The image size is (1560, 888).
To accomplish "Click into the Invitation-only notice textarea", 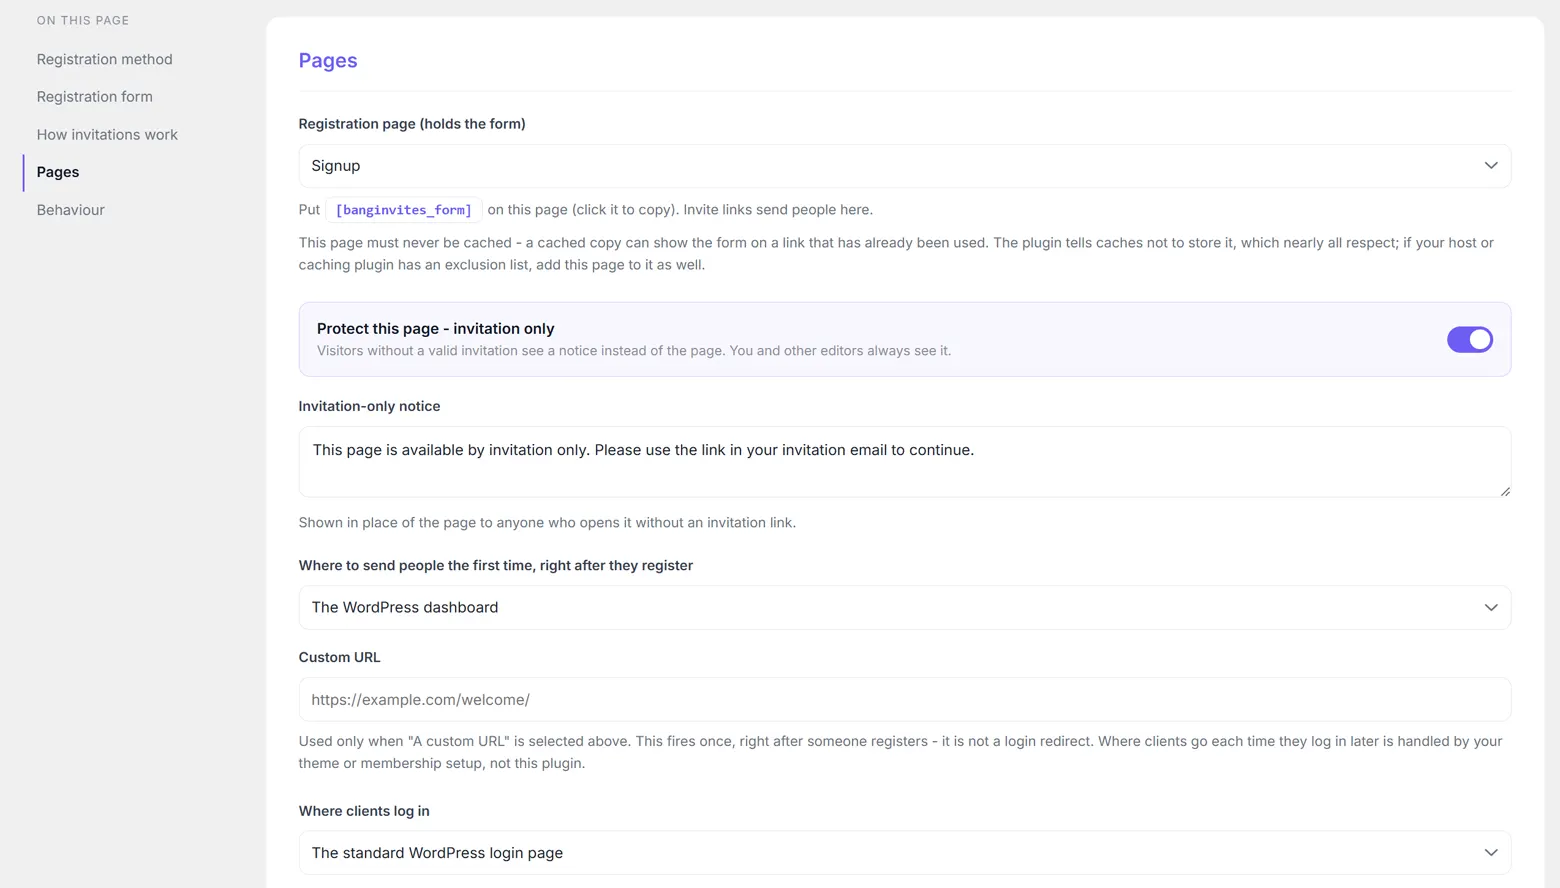I will tap(904, 462).
